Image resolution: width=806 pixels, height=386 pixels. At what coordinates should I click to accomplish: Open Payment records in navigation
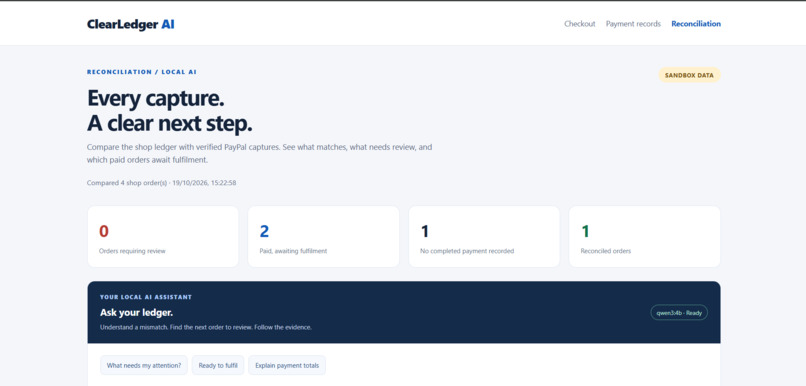[633, 24]
